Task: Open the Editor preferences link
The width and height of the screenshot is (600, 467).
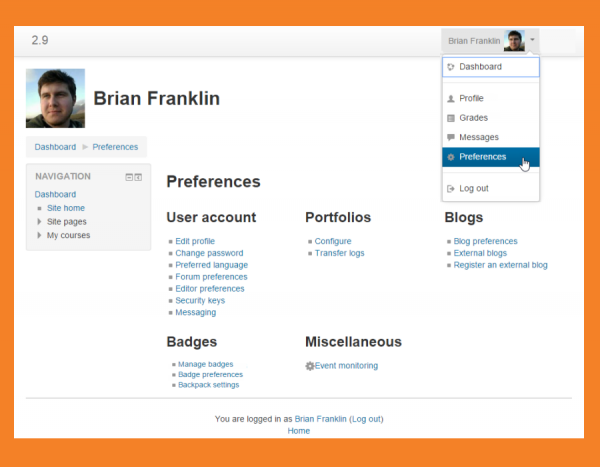Action: [210, 289]
